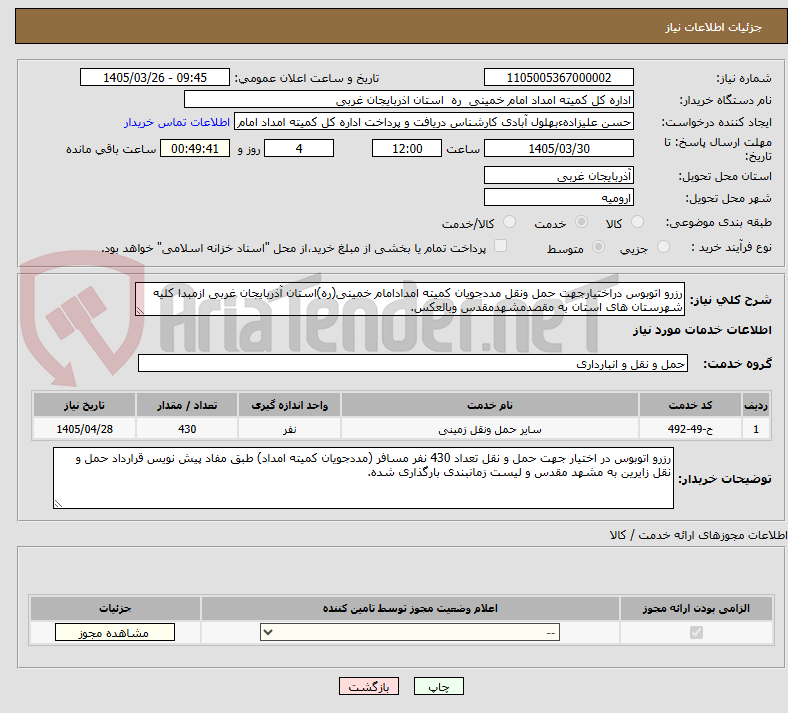
Task: Click the announcement date field 1405/03/26 - 09:45
Action: point(155,77)
